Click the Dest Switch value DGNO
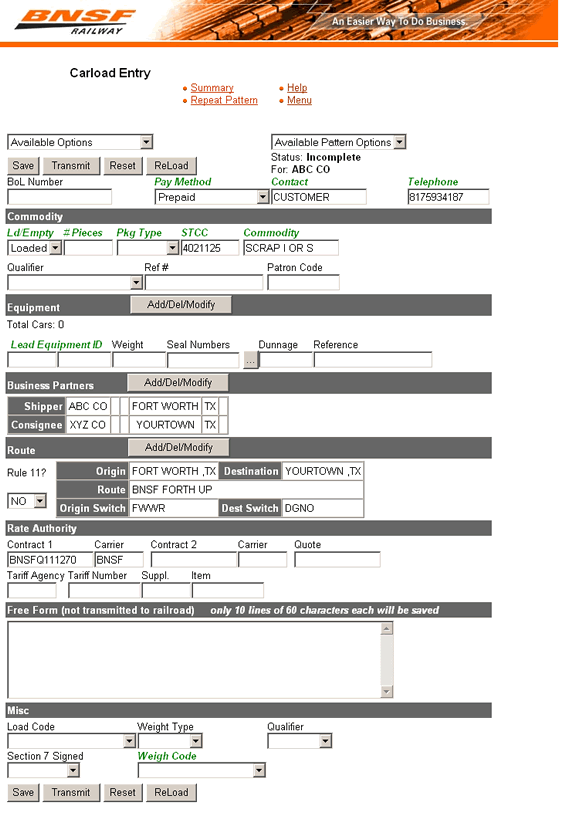Screen dimensions: 586x813 coord(322,508)
